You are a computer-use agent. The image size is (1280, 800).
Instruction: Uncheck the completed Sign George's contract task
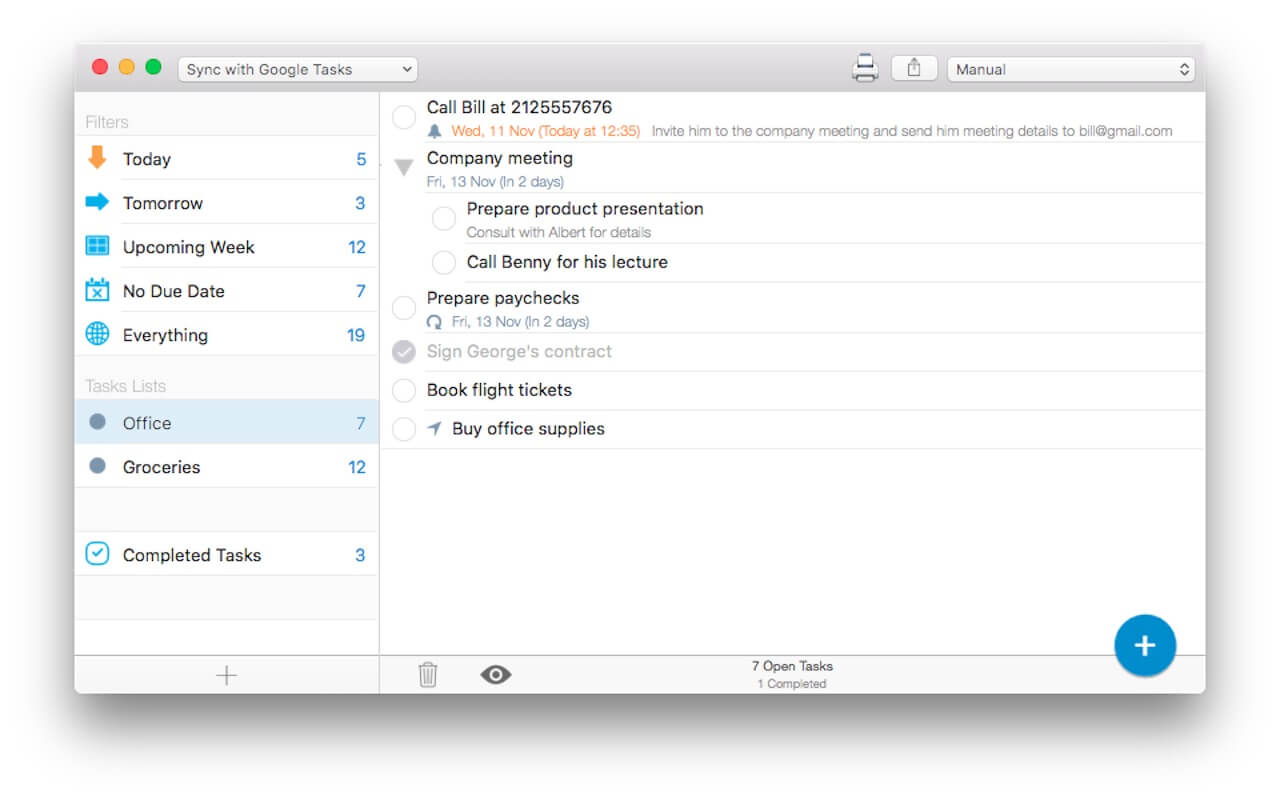(404, 351)
